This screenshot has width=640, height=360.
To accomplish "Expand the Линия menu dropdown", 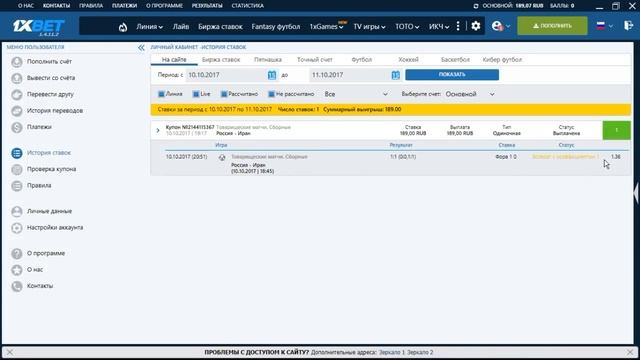I will [149, 27].
